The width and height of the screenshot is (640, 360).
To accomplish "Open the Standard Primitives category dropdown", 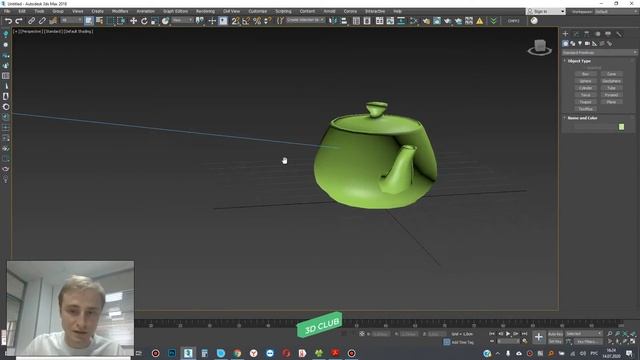I will tap(599, 53).
